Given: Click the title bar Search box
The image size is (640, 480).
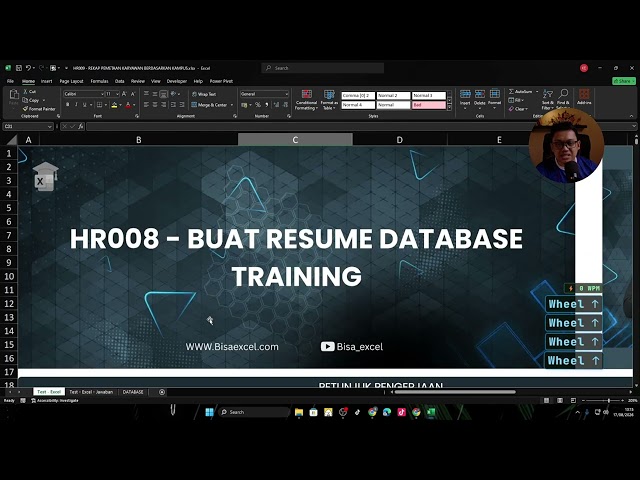Looking at the screenshot, I should [322, 68].
